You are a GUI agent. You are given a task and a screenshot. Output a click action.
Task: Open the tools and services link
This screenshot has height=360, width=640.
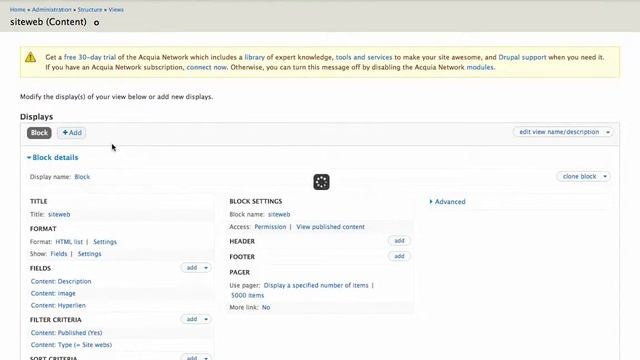(x=364, y=57)
